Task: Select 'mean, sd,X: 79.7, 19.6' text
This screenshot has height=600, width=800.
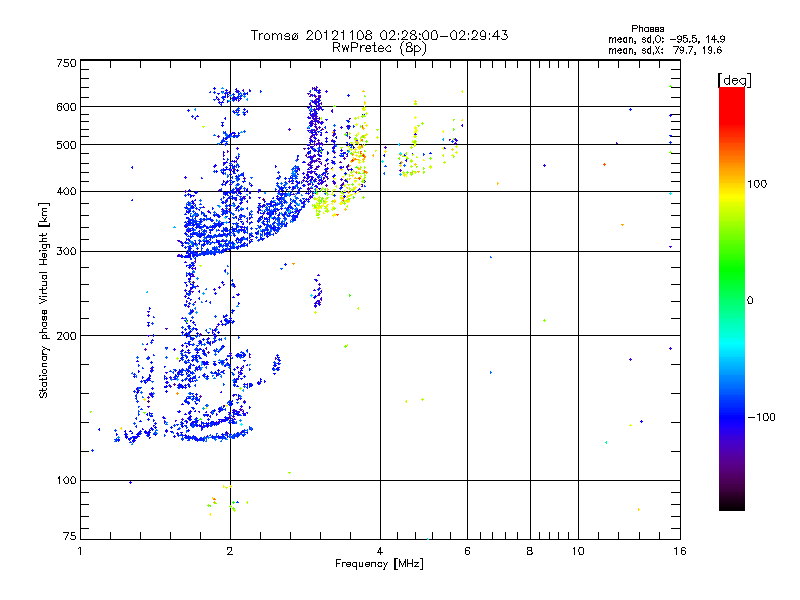Action: coord(665,50)
